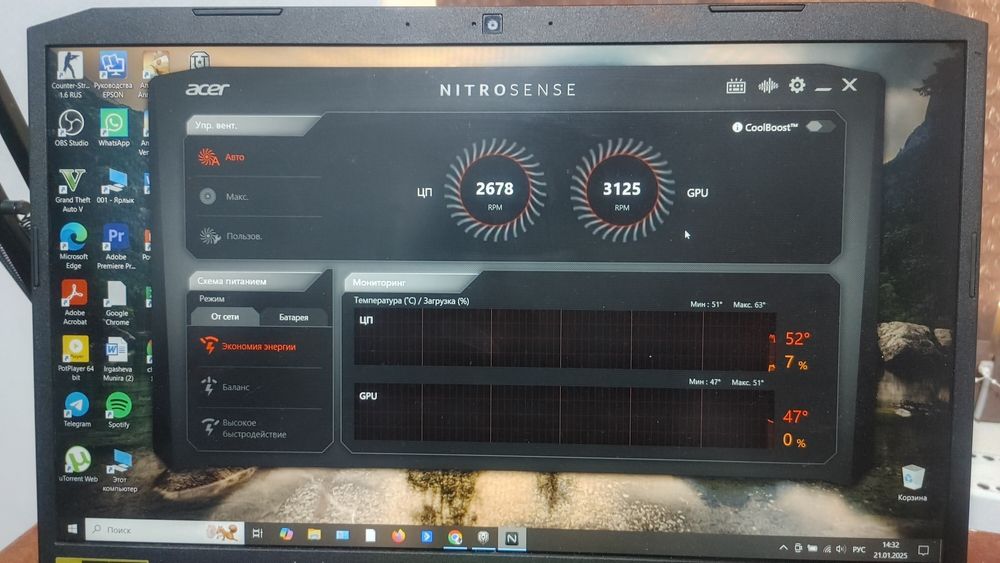1000x563 pixels.
Task: Open NitroSense settings gear
Action: [x=797, y=85]
